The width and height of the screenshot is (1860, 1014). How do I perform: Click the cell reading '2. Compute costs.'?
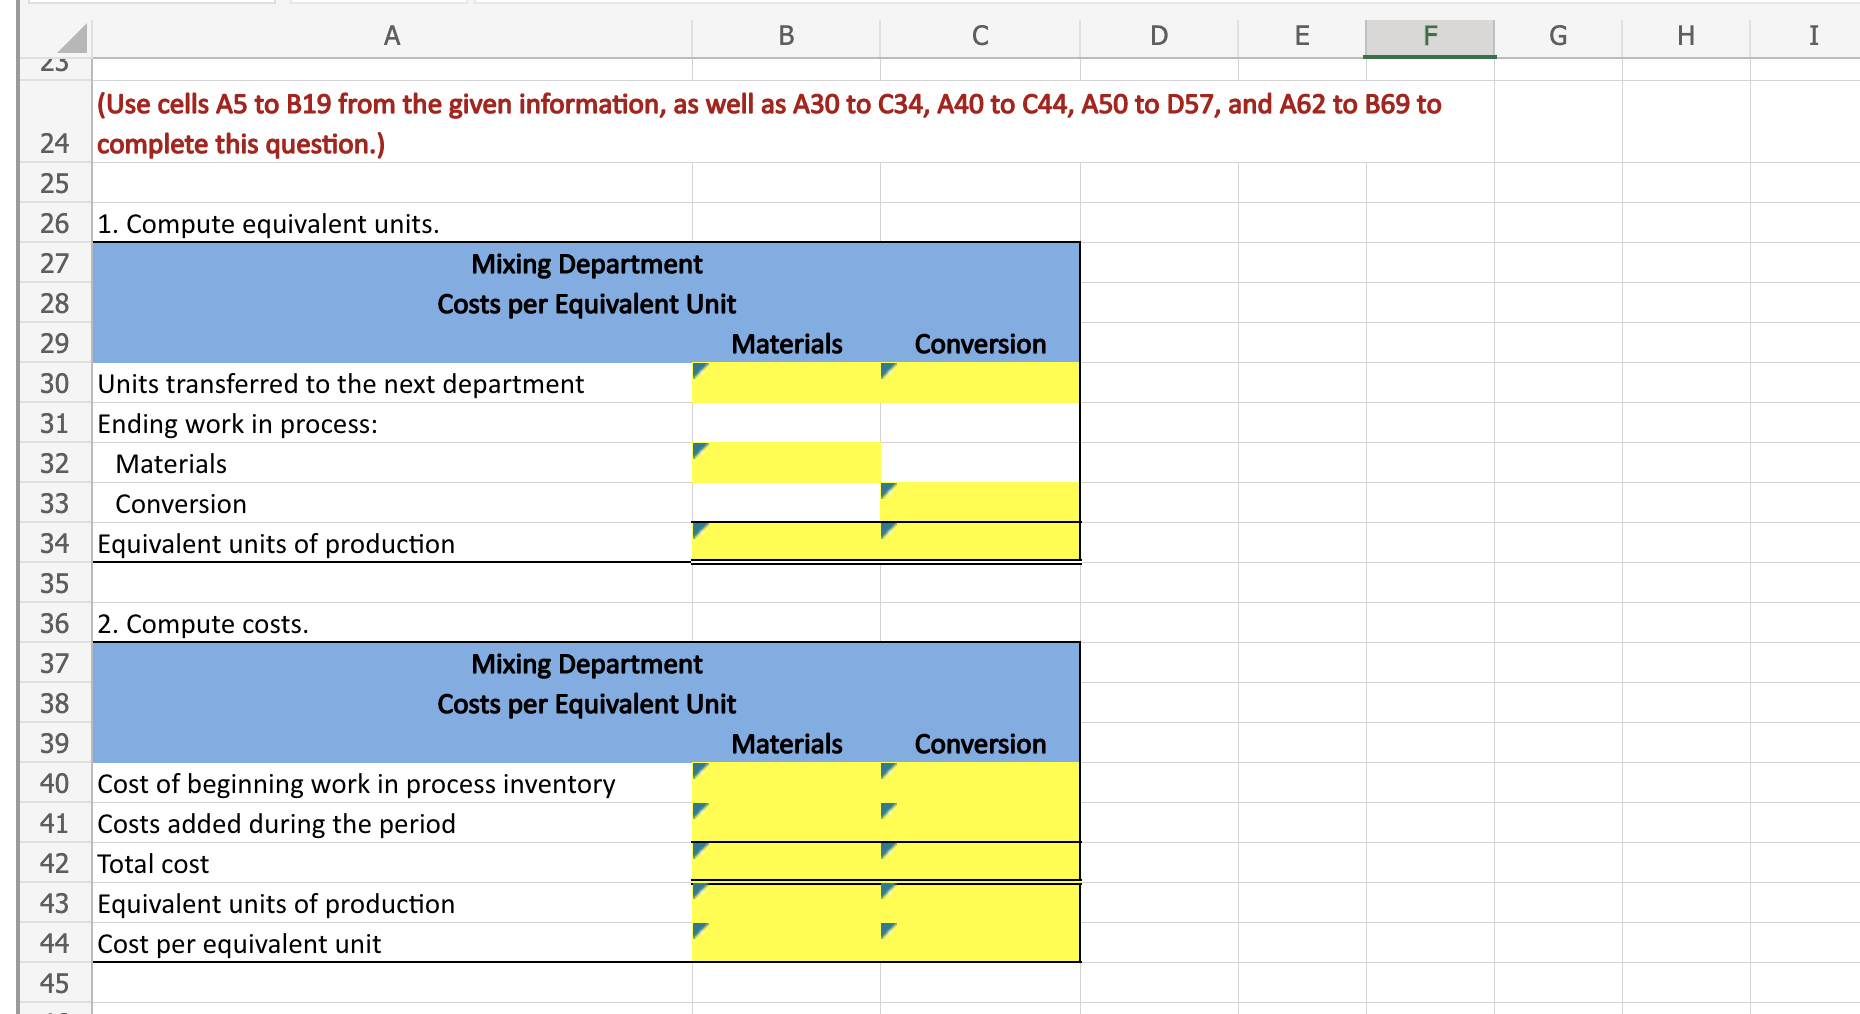[x=204, y=623]
